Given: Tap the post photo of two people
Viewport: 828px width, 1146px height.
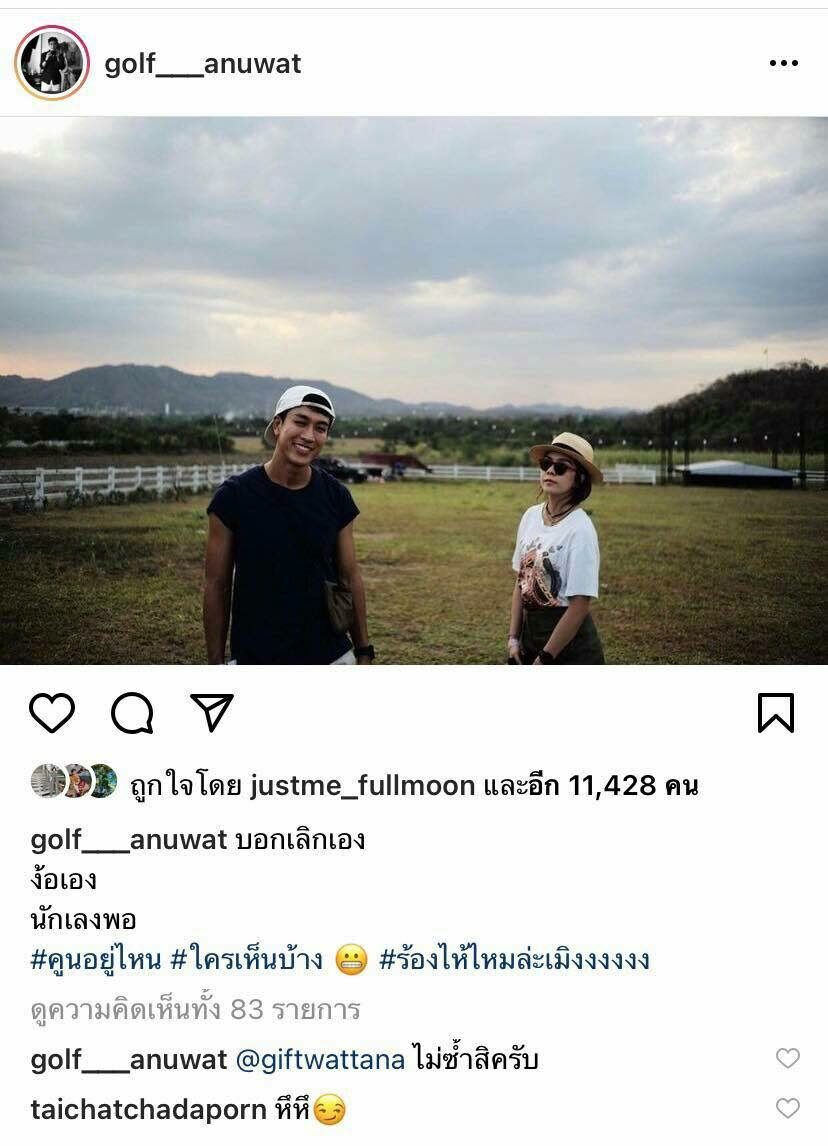Looking at the screenshot, I should pos(414,390).
